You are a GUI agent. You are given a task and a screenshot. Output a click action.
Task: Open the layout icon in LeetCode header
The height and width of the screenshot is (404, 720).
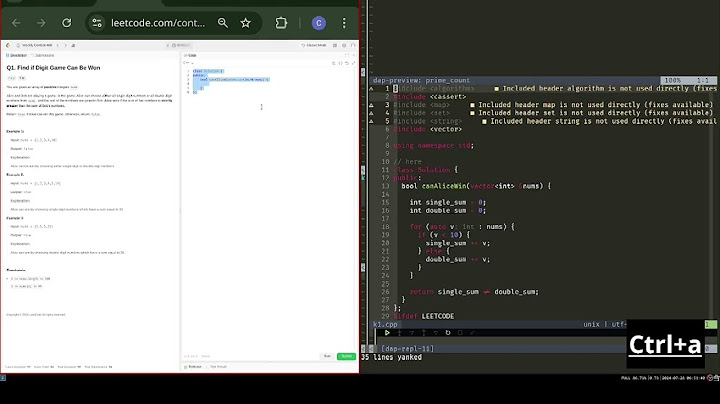pyautogui.click(x=335, y=45)
